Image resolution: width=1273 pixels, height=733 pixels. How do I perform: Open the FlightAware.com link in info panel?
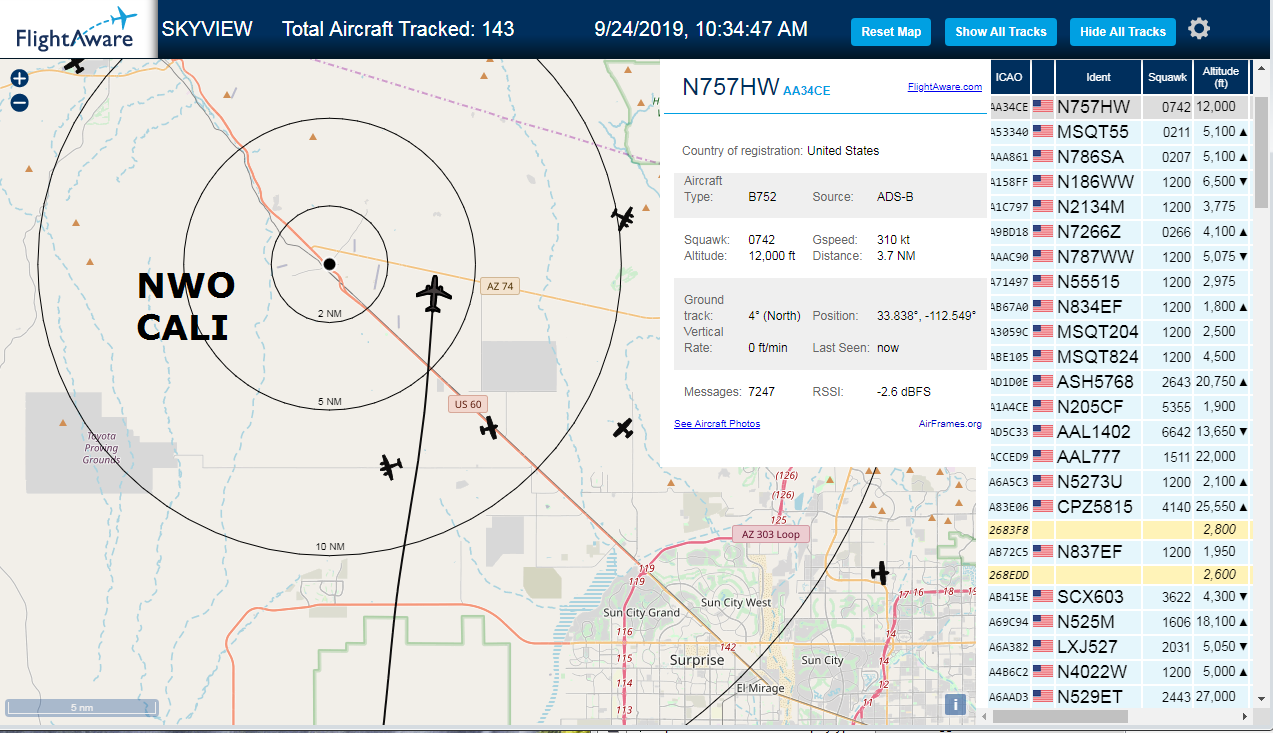[x=944, y=87]
